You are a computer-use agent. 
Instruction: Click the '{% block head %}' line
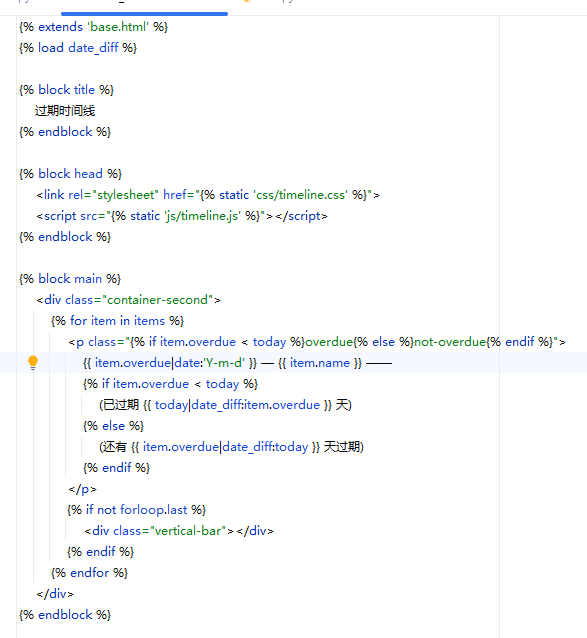coord(70,174)
